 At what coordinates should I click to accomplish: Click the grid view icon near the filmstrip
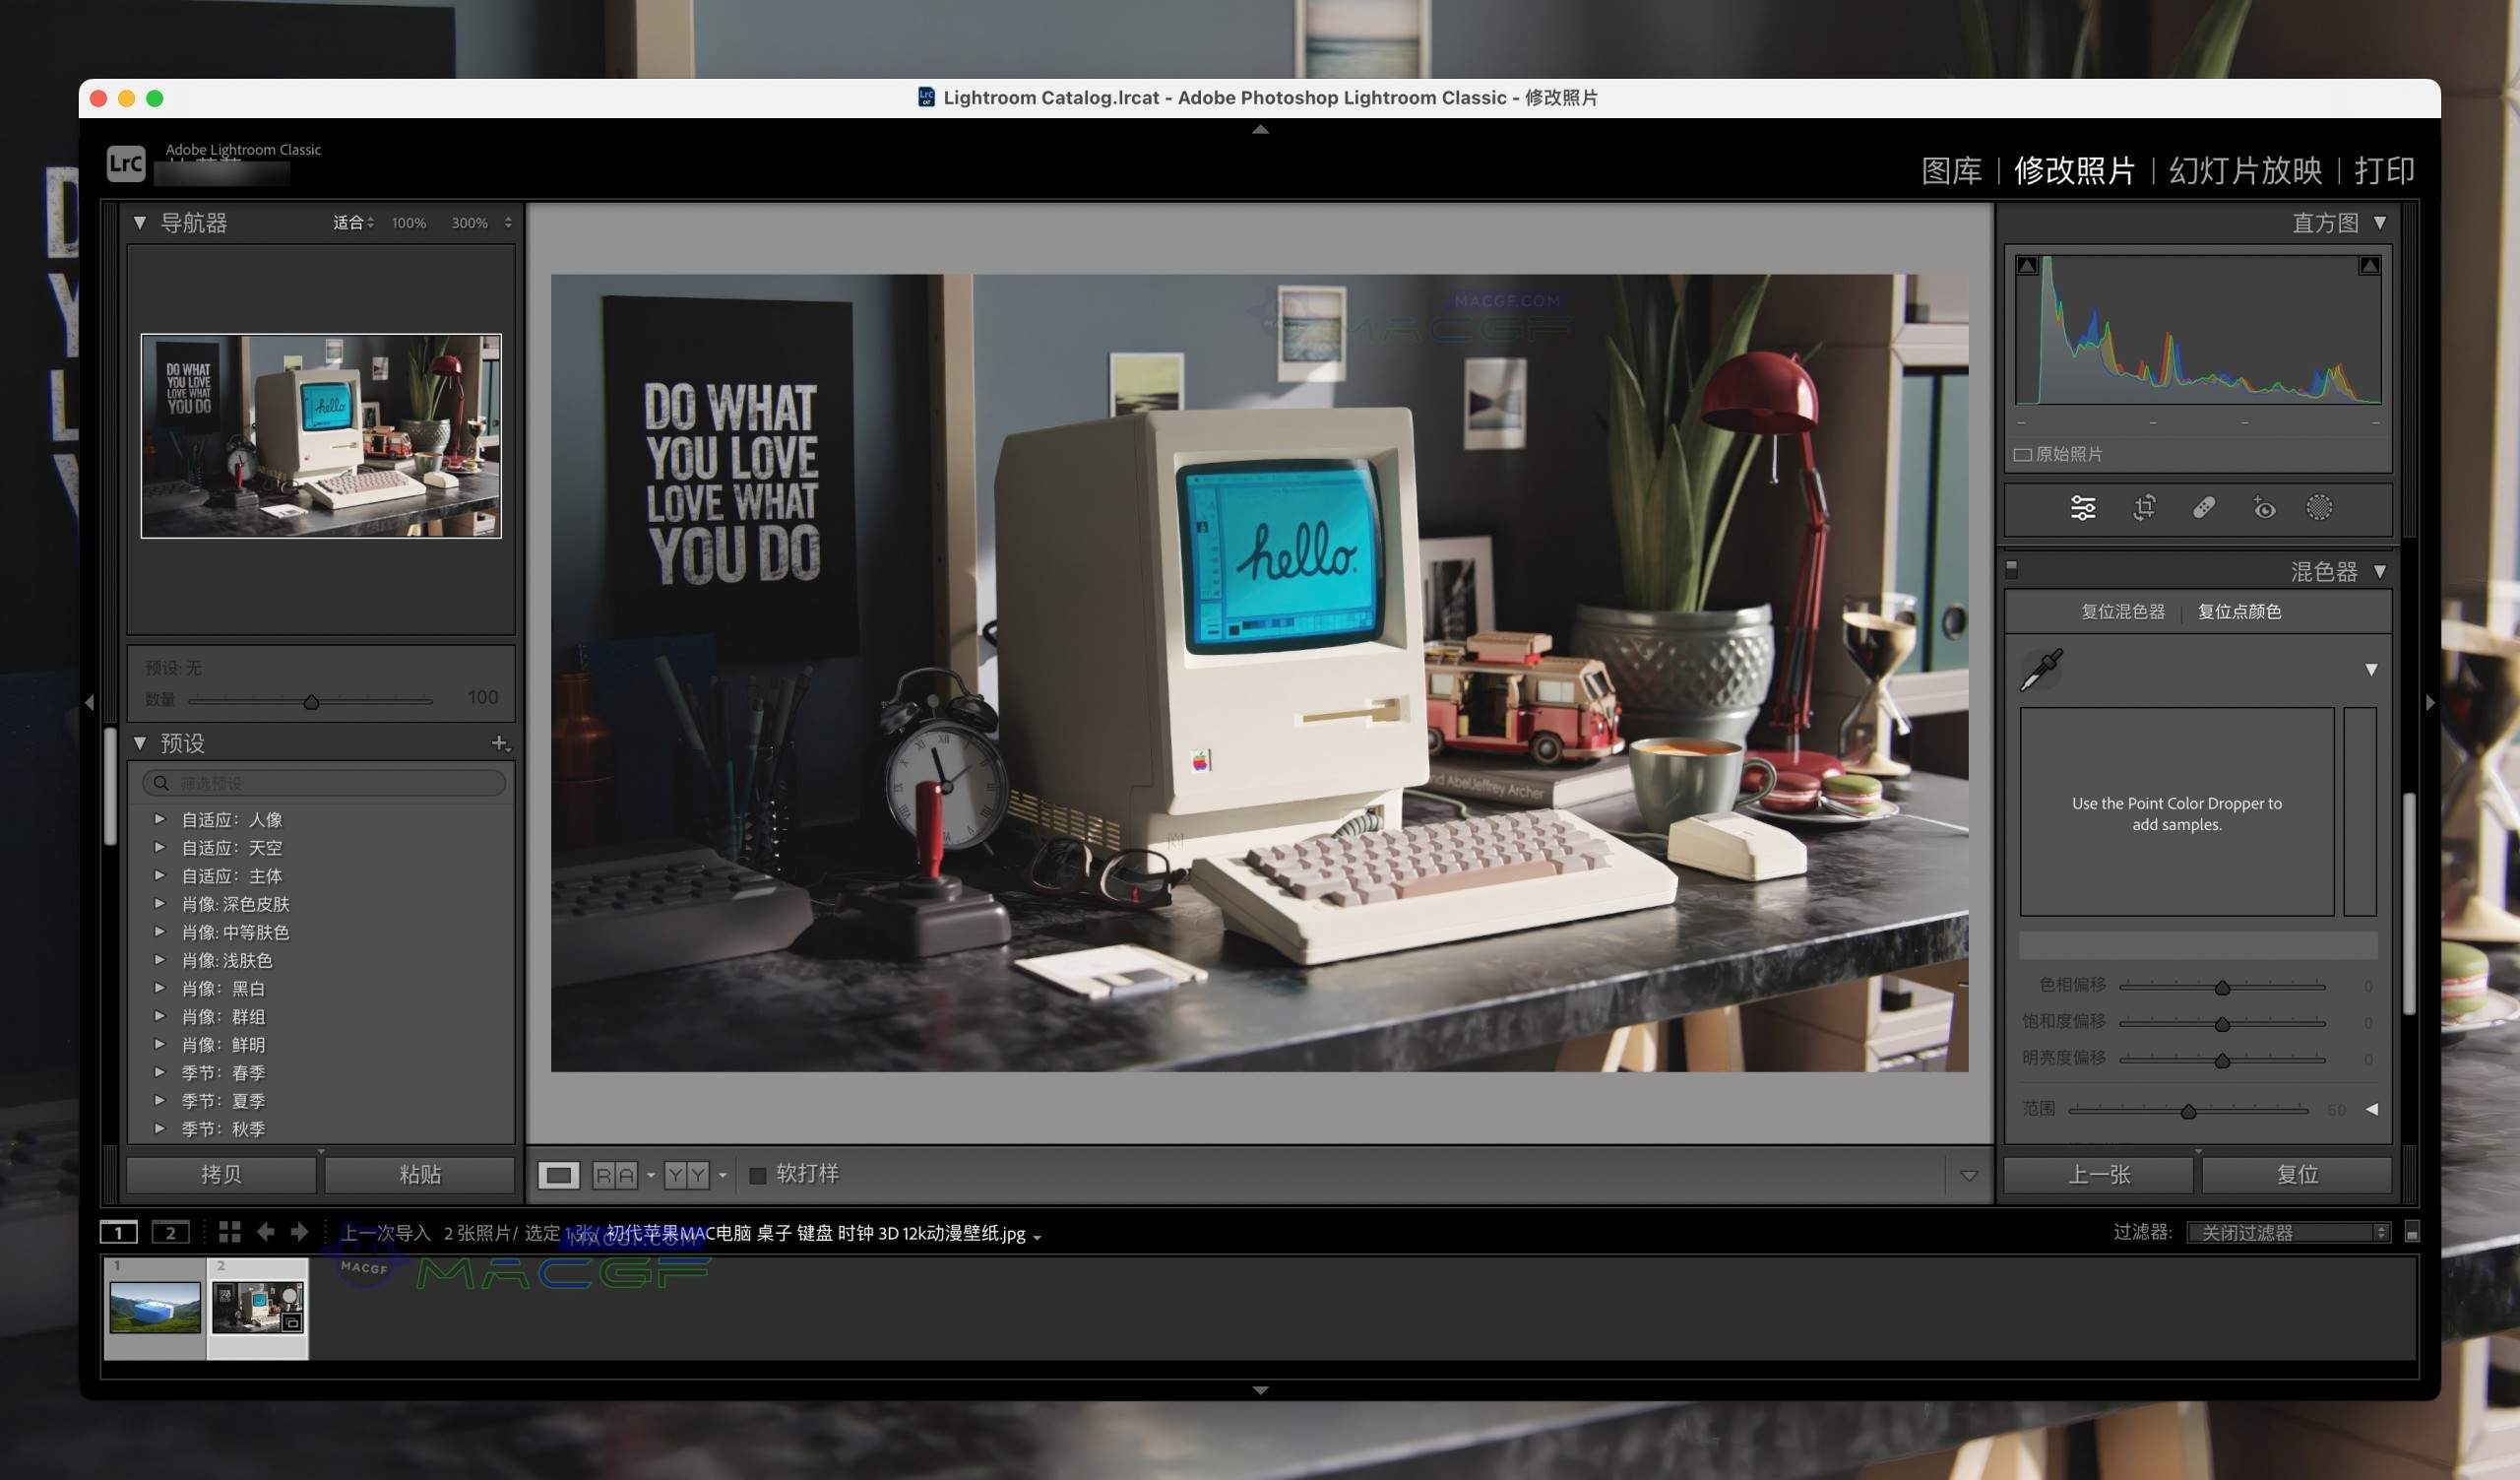pyautogui.click(x=229, y=1232)
